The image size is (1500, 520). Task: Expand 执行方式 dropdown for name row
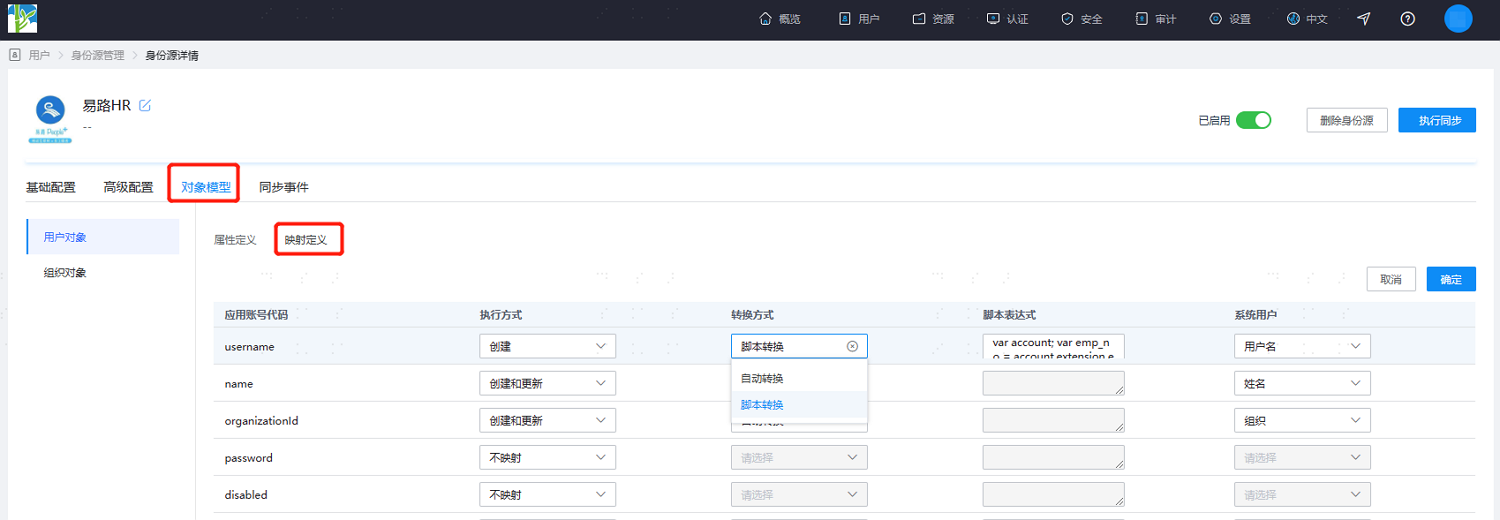[547, 383]
